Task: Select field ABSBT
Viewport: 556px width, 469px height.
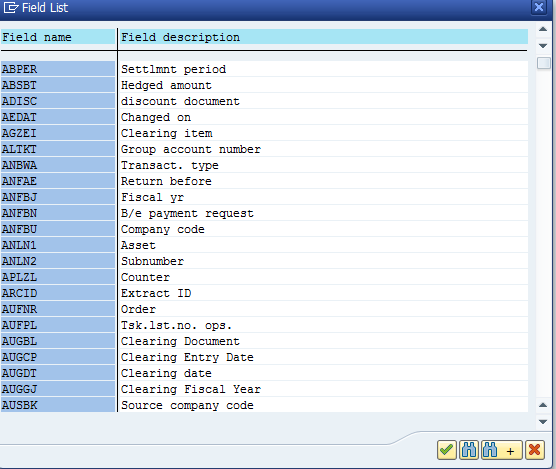Action: coord(58,85)
